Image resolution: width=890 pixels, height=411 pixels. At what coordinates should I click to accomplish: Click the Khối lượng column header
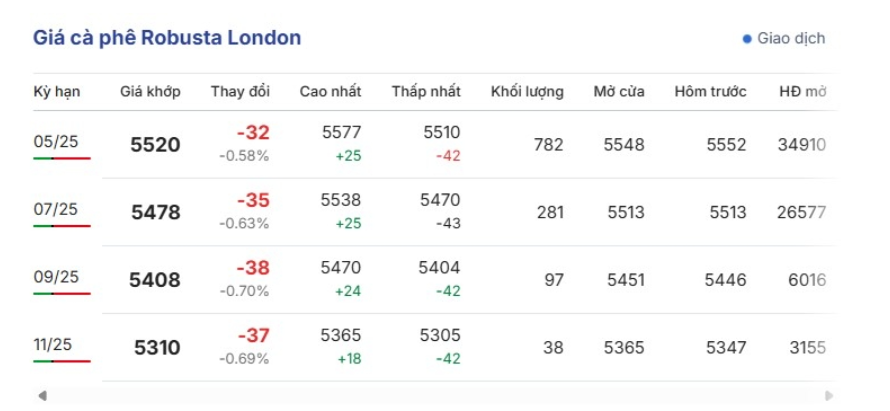point(527,92)
